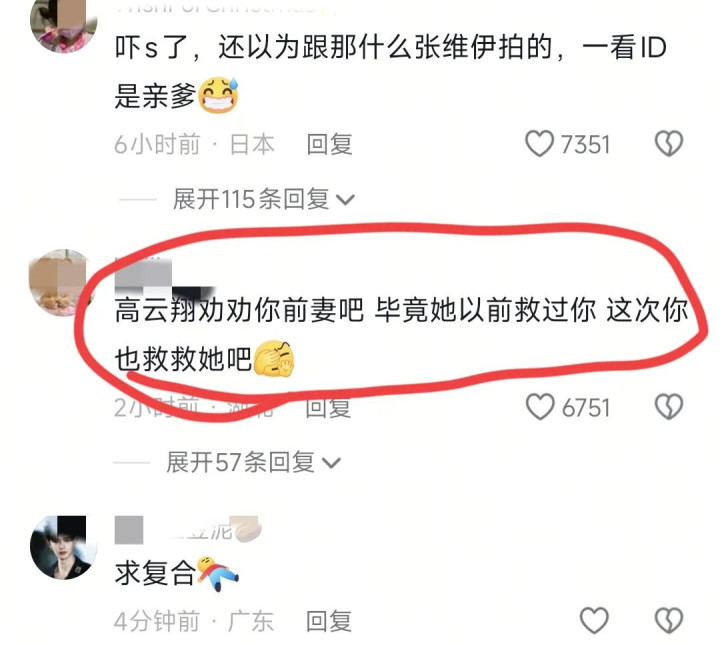
Task: Reply to the 高云翔 comment
Action: coord(328,408)
